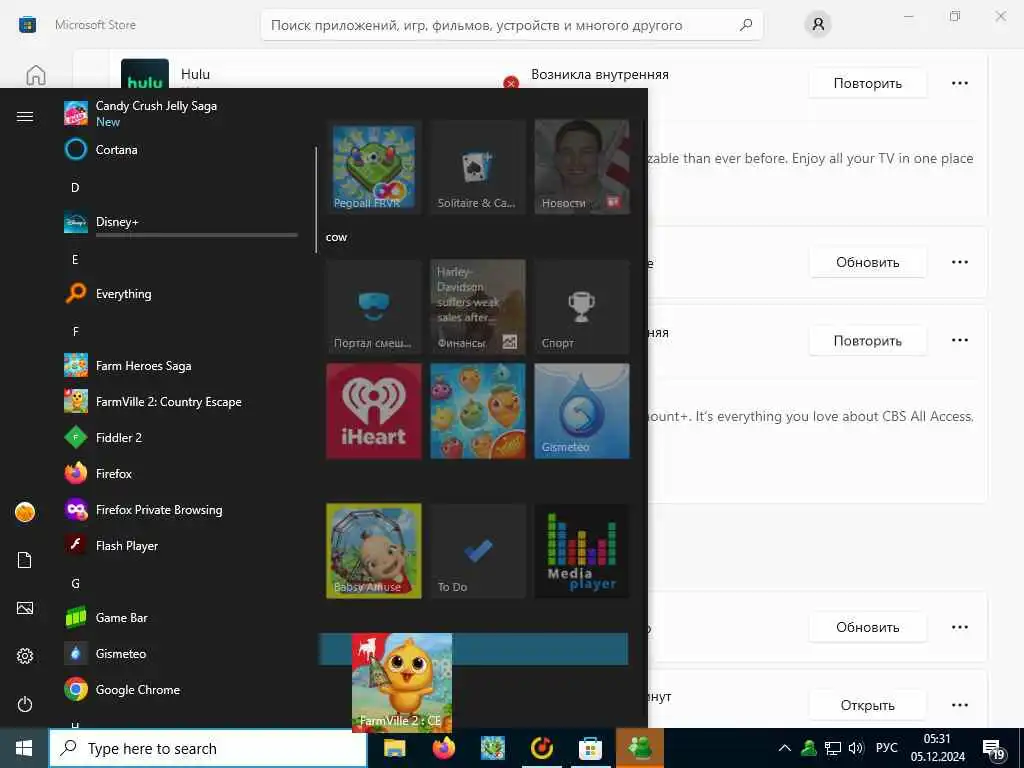Open more options beside second Повторить

959,340
